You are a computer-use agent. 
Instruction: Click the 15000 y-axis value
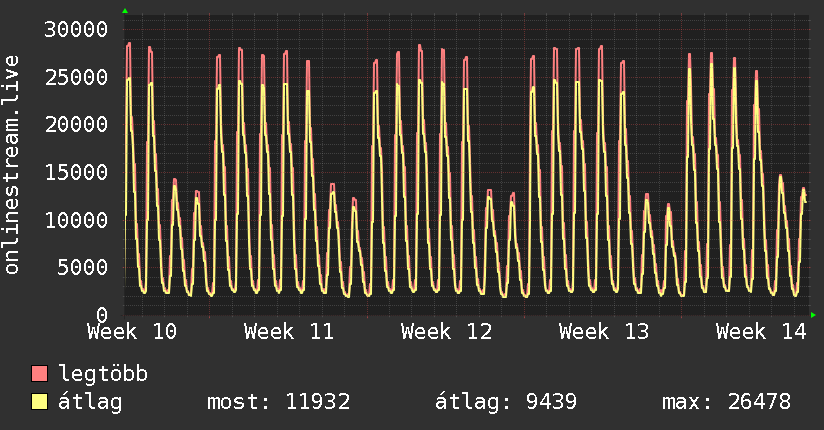[76, 172]
